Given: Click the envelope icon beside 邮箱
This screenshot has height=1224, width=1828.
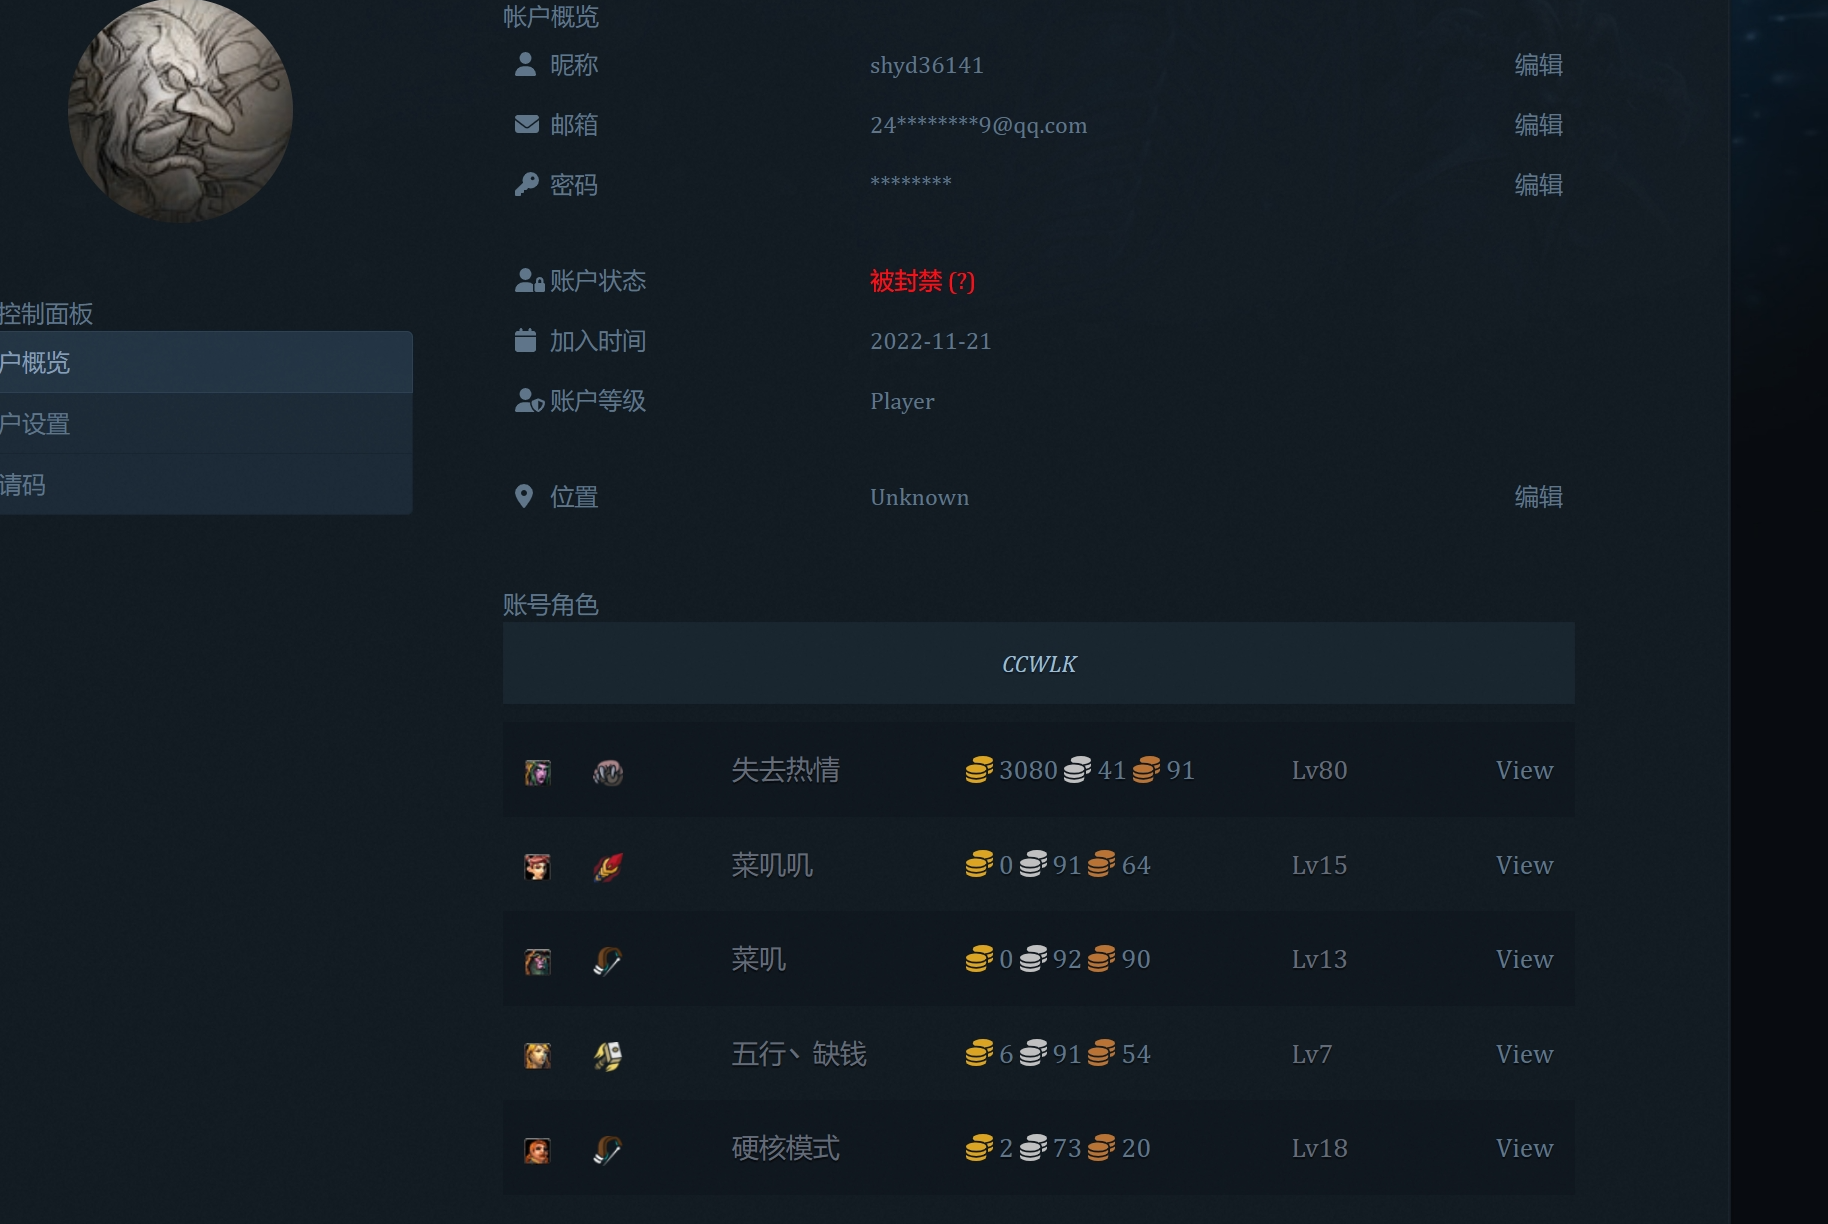Looking at the screenshot, I should 523,124.
